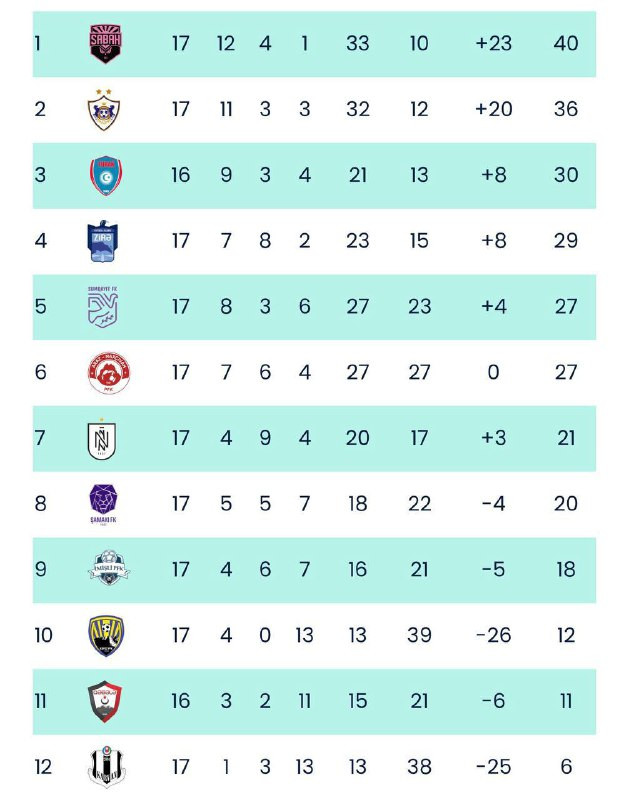The width and height of the screenshot is (629, 800).
Task: Select the Qarabağ two-star crest
Action: click(104, 110)
